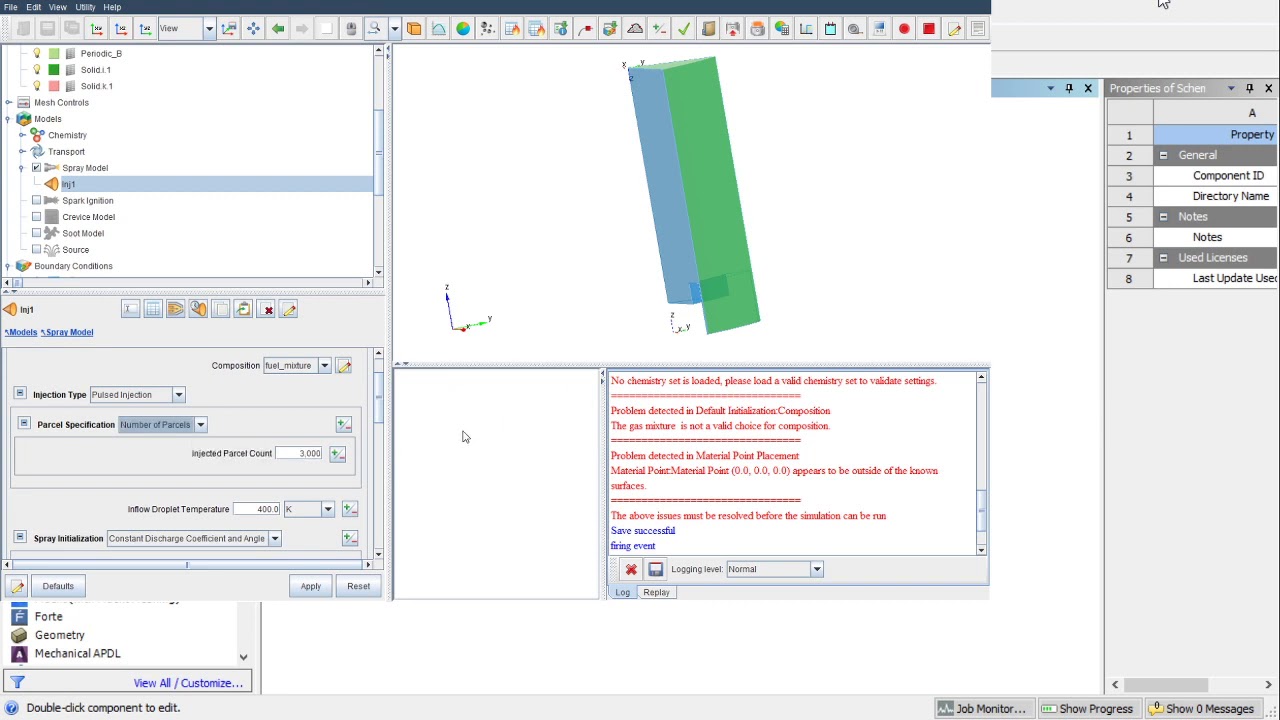
Task: Save the log with floppy disk icon
Action: click(x=655, y=569)
